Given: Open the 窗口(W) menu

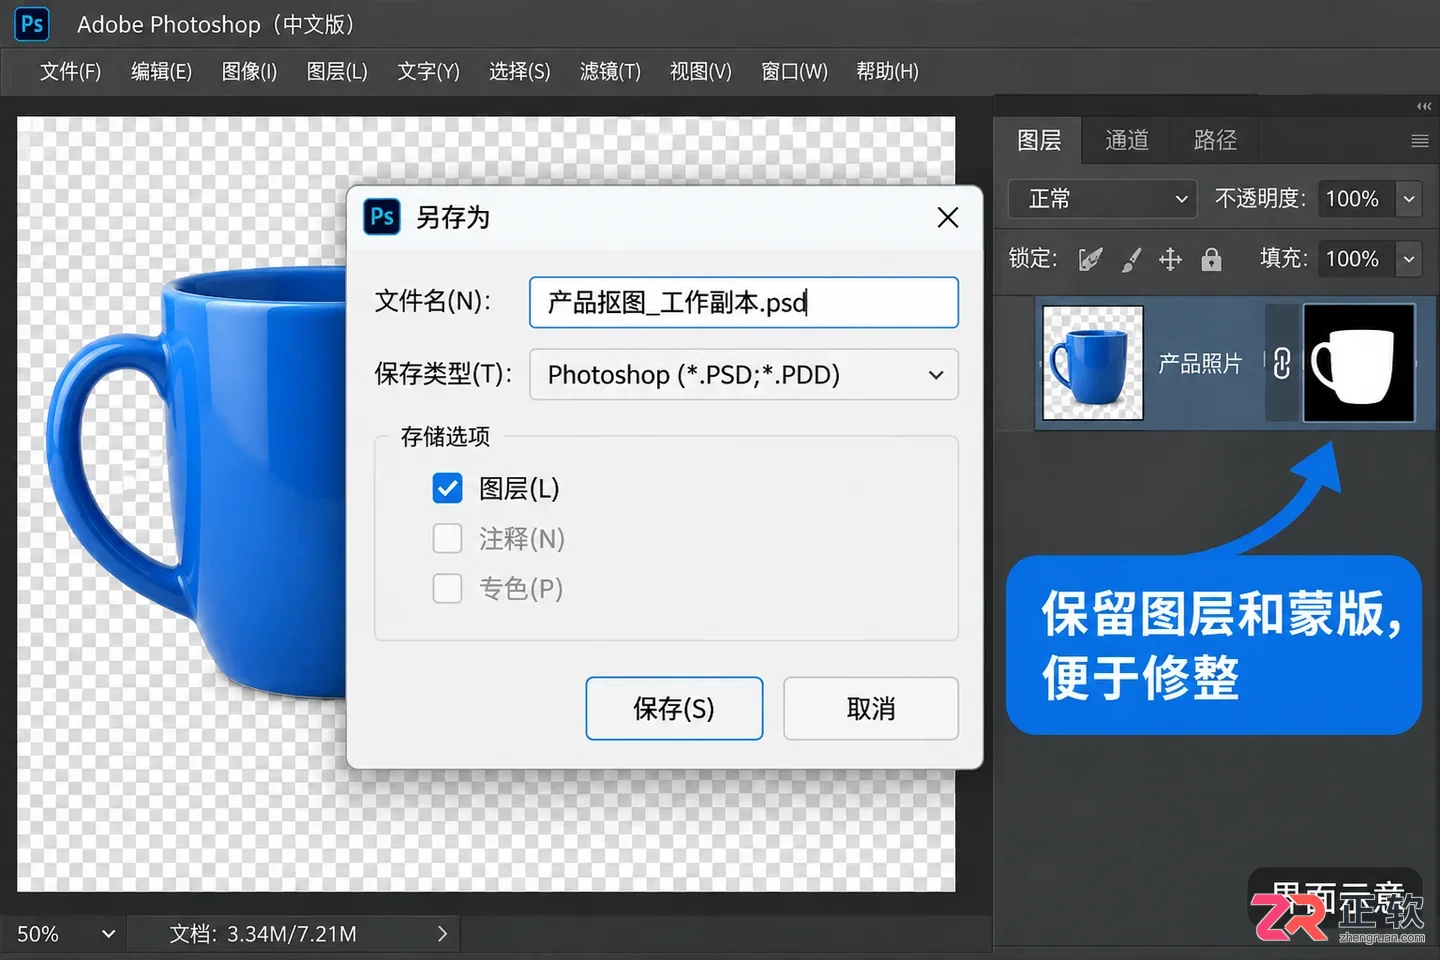Looking at the screenshot, I should coord(794,71).
